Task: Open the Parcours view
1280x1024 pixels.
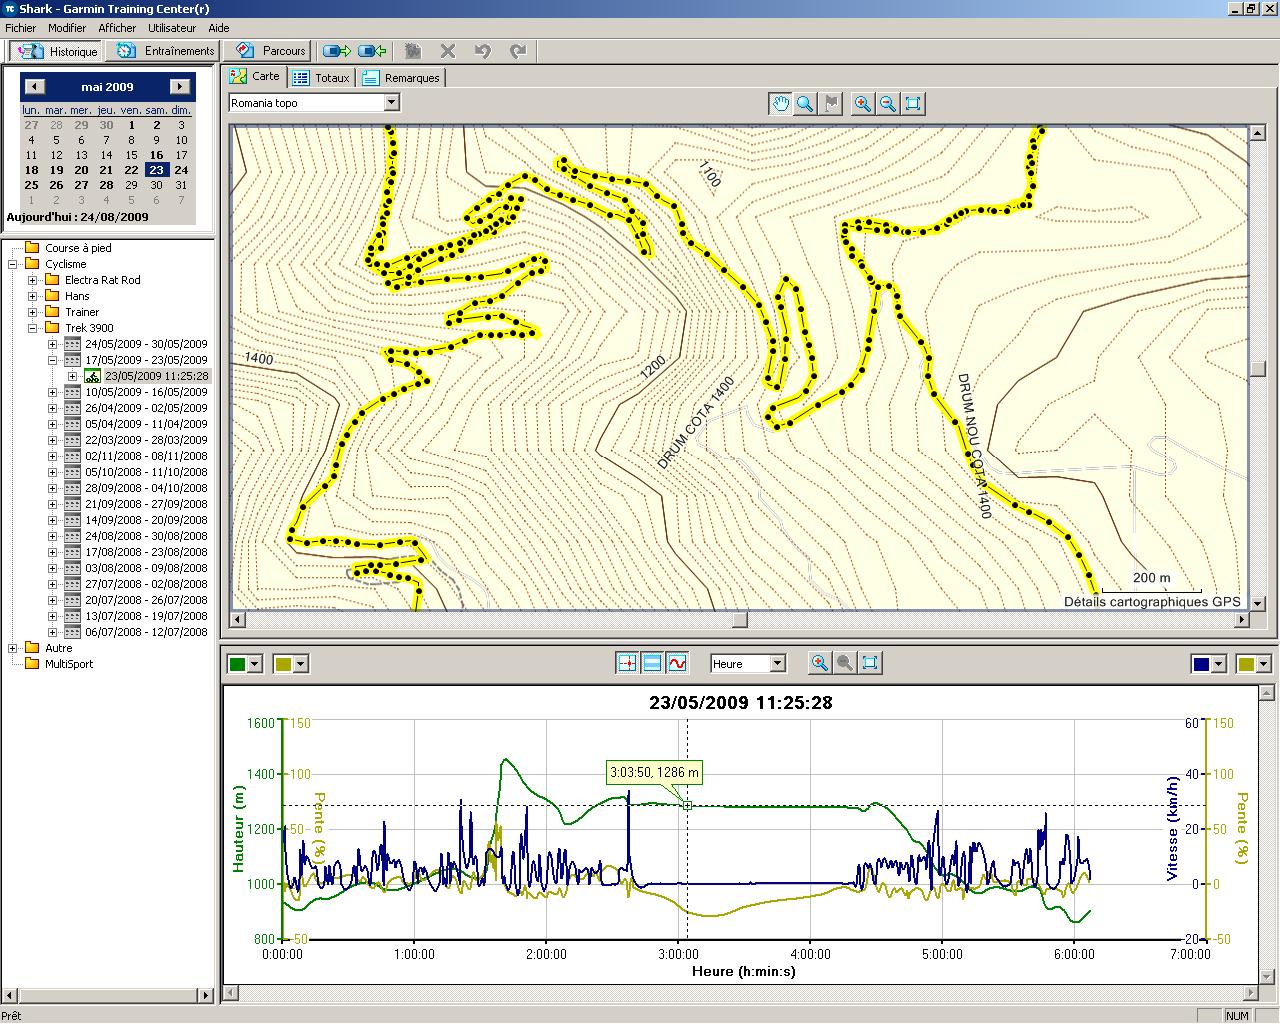Action: pos(271,51)
